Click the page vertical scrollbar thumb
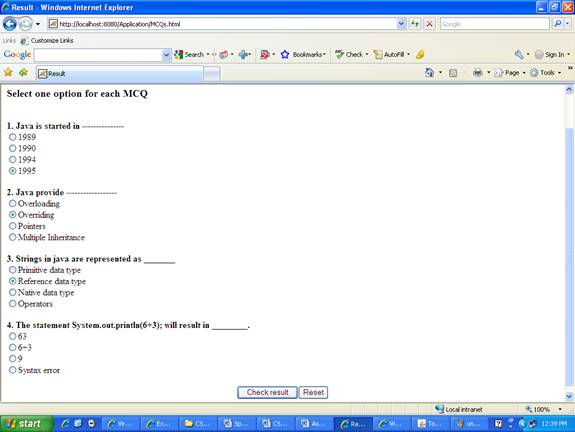Screen dimensions: 575x432 [x=569, y=257]
